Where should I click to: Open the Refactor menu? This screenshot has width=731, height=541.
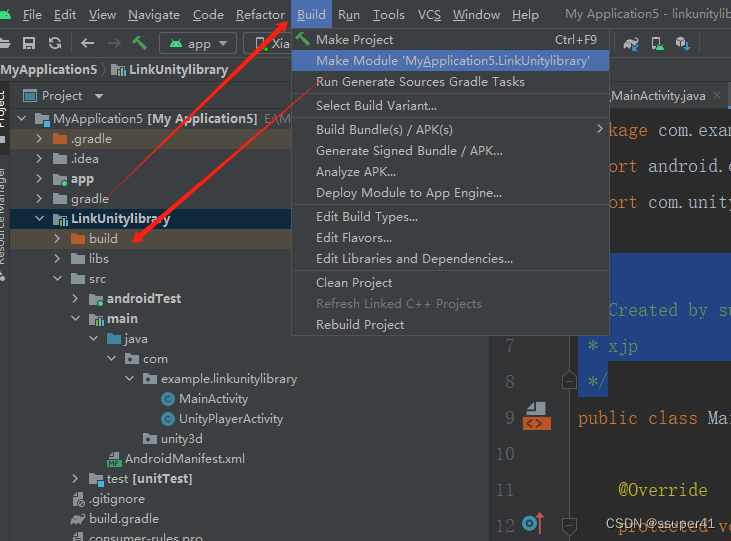pos(260,15)
